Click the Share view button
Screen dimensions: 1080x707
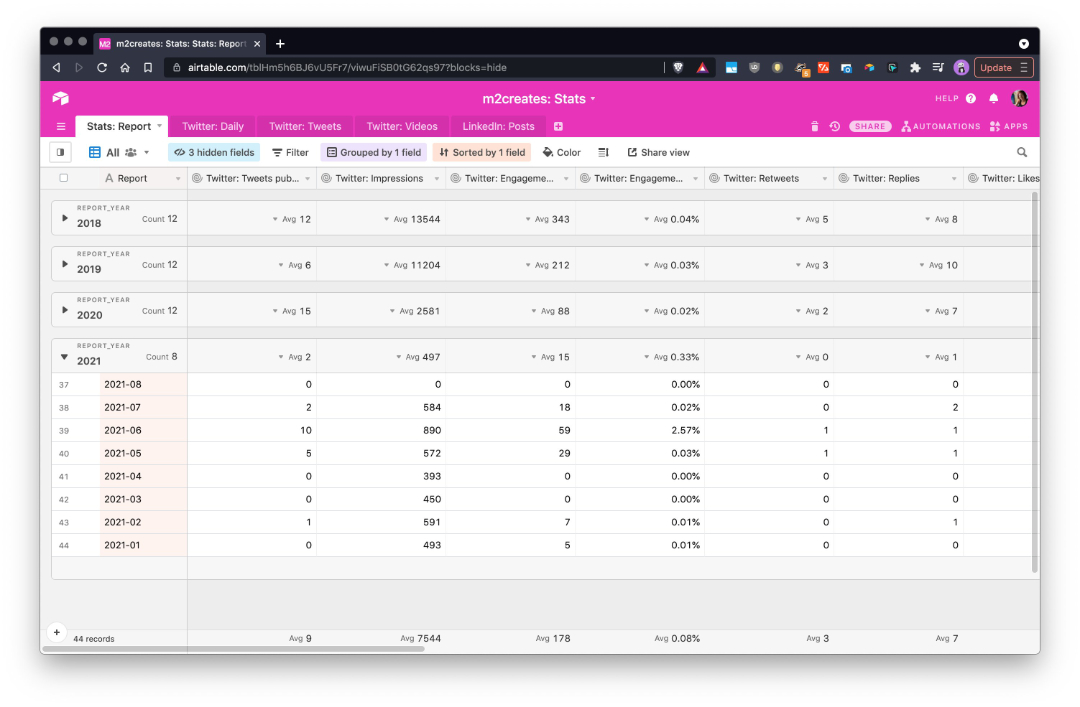coord(658,152)
